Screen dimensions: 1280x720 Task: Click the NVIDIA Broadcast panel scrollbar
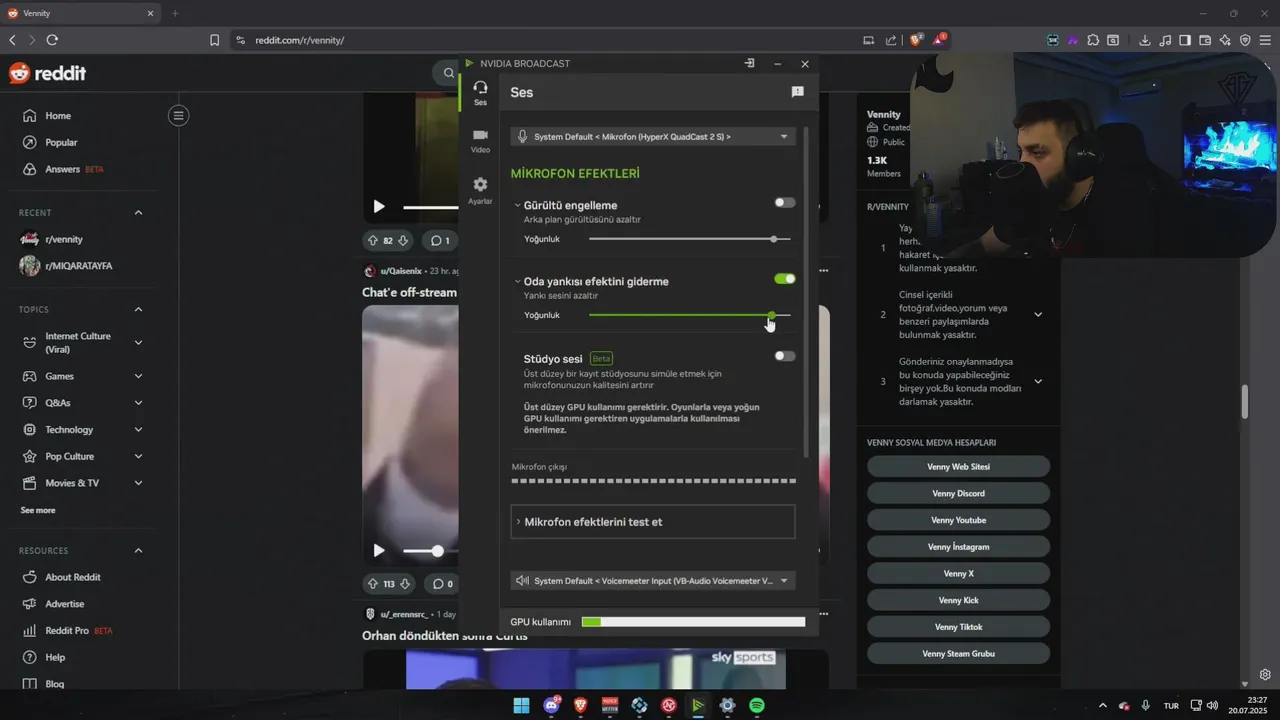coord(806,290)
